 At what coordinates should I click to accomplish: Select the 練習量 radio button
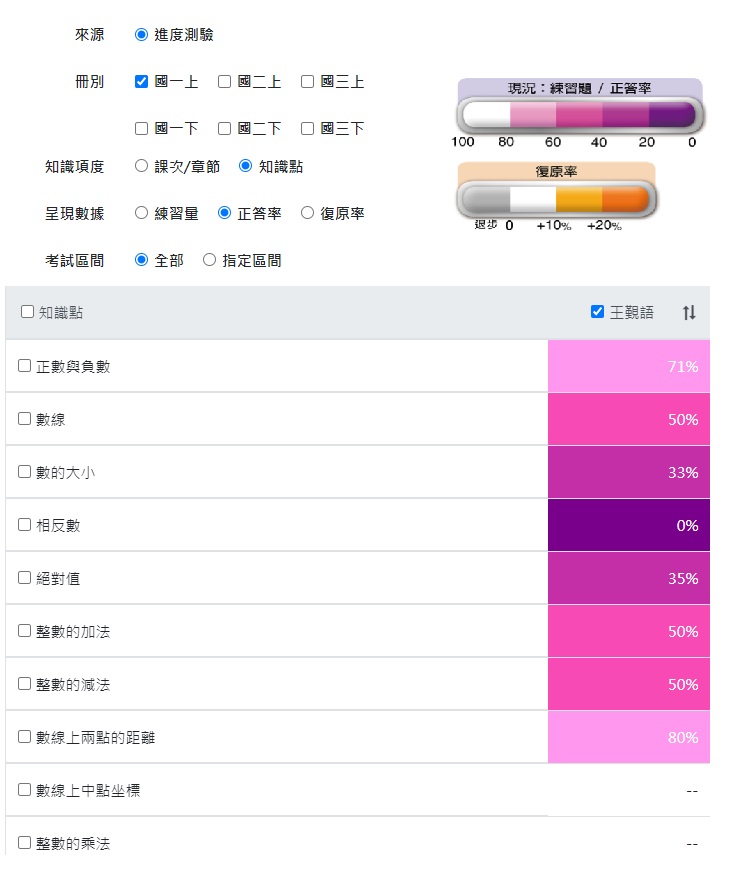coord(140,212)
